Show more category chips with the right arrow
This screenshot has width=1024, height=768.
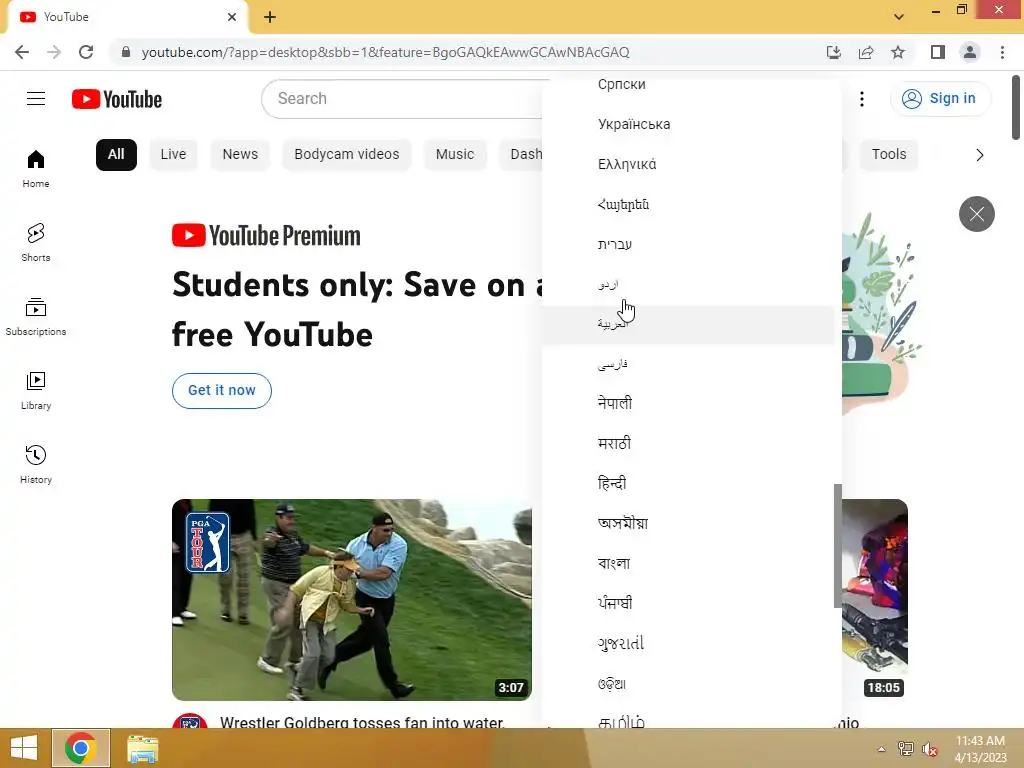979,155
